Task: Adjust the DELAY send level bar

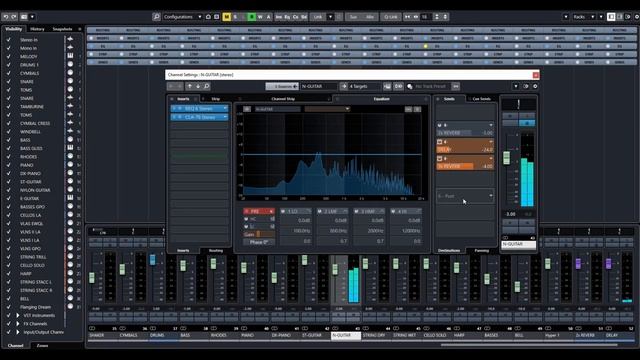Action: click(465, 149)
